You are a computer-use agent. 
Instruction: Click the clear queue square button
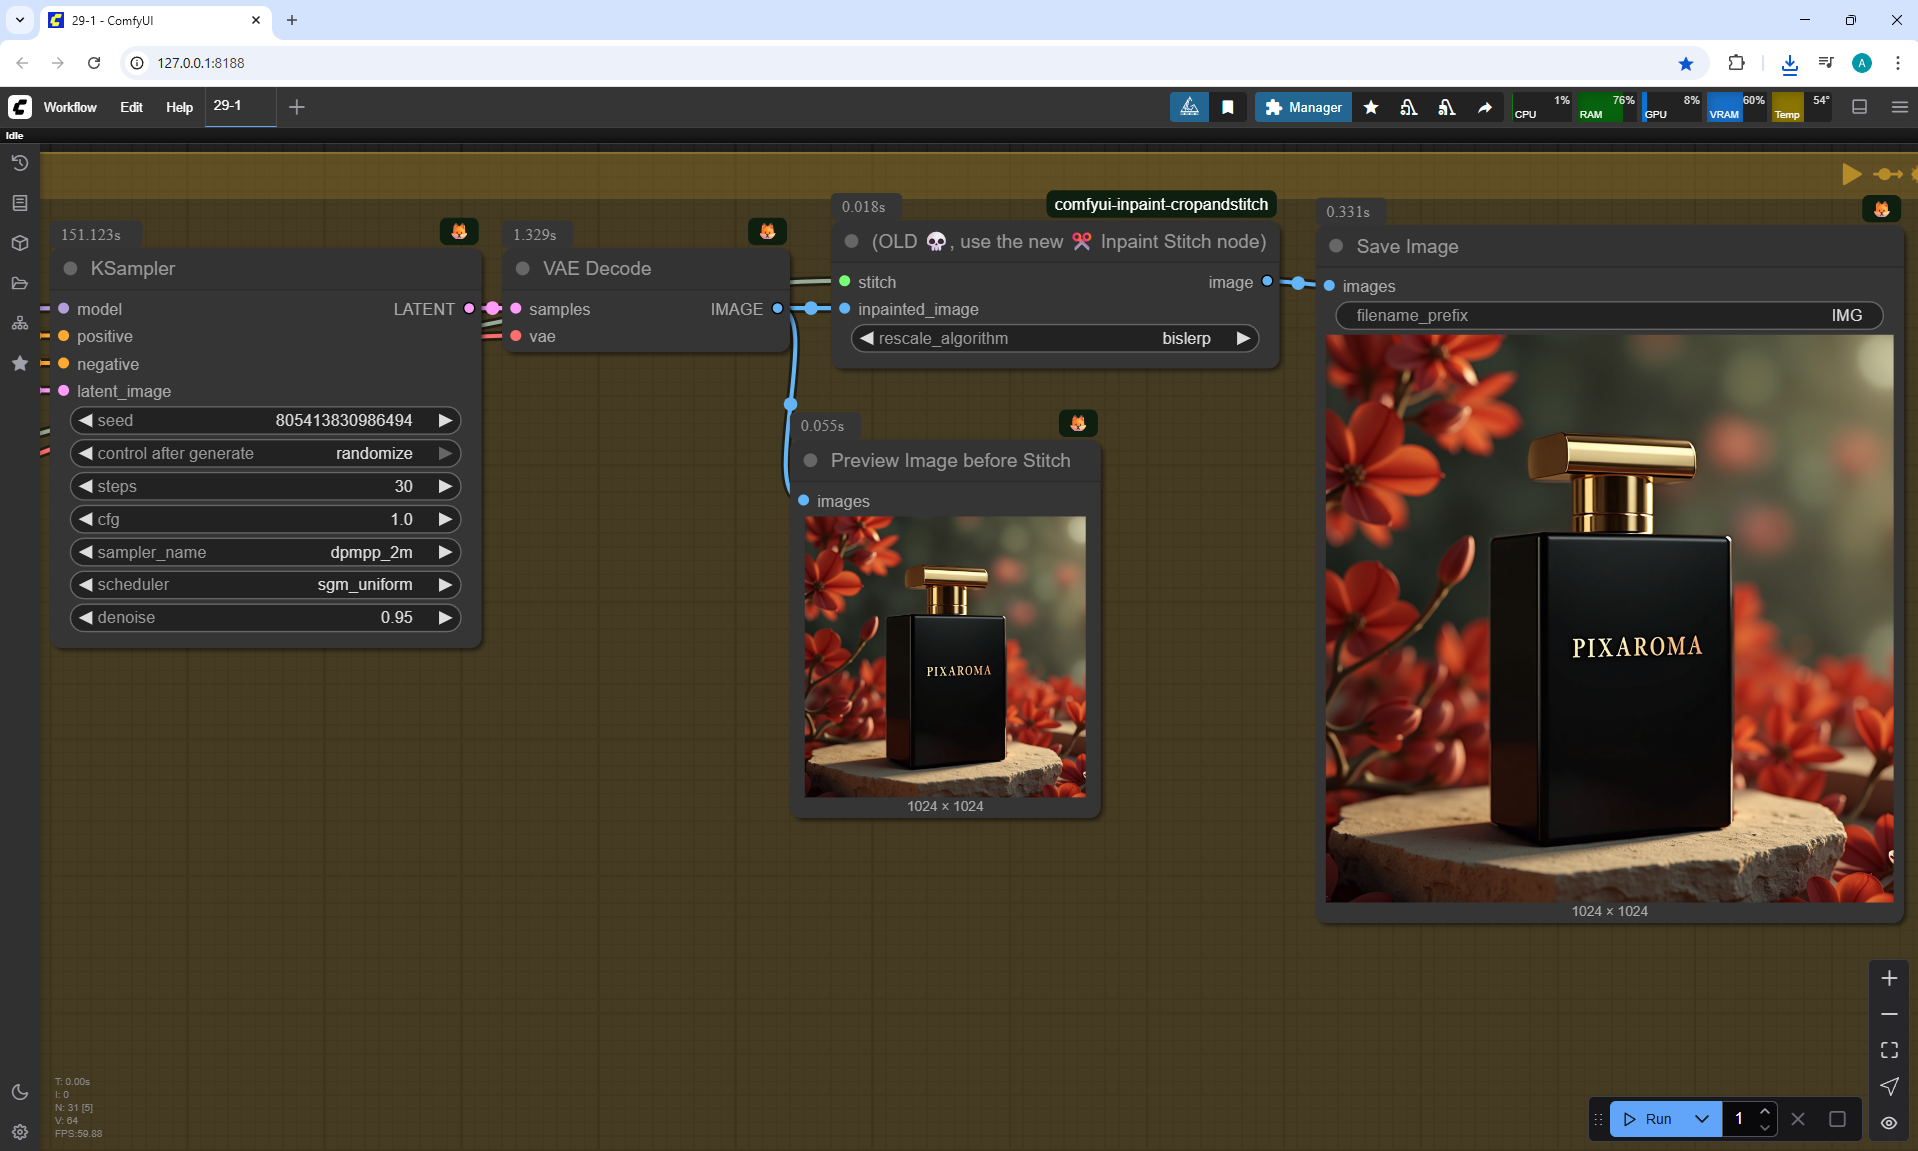pyautogui.click(x=1837, y=1119)
